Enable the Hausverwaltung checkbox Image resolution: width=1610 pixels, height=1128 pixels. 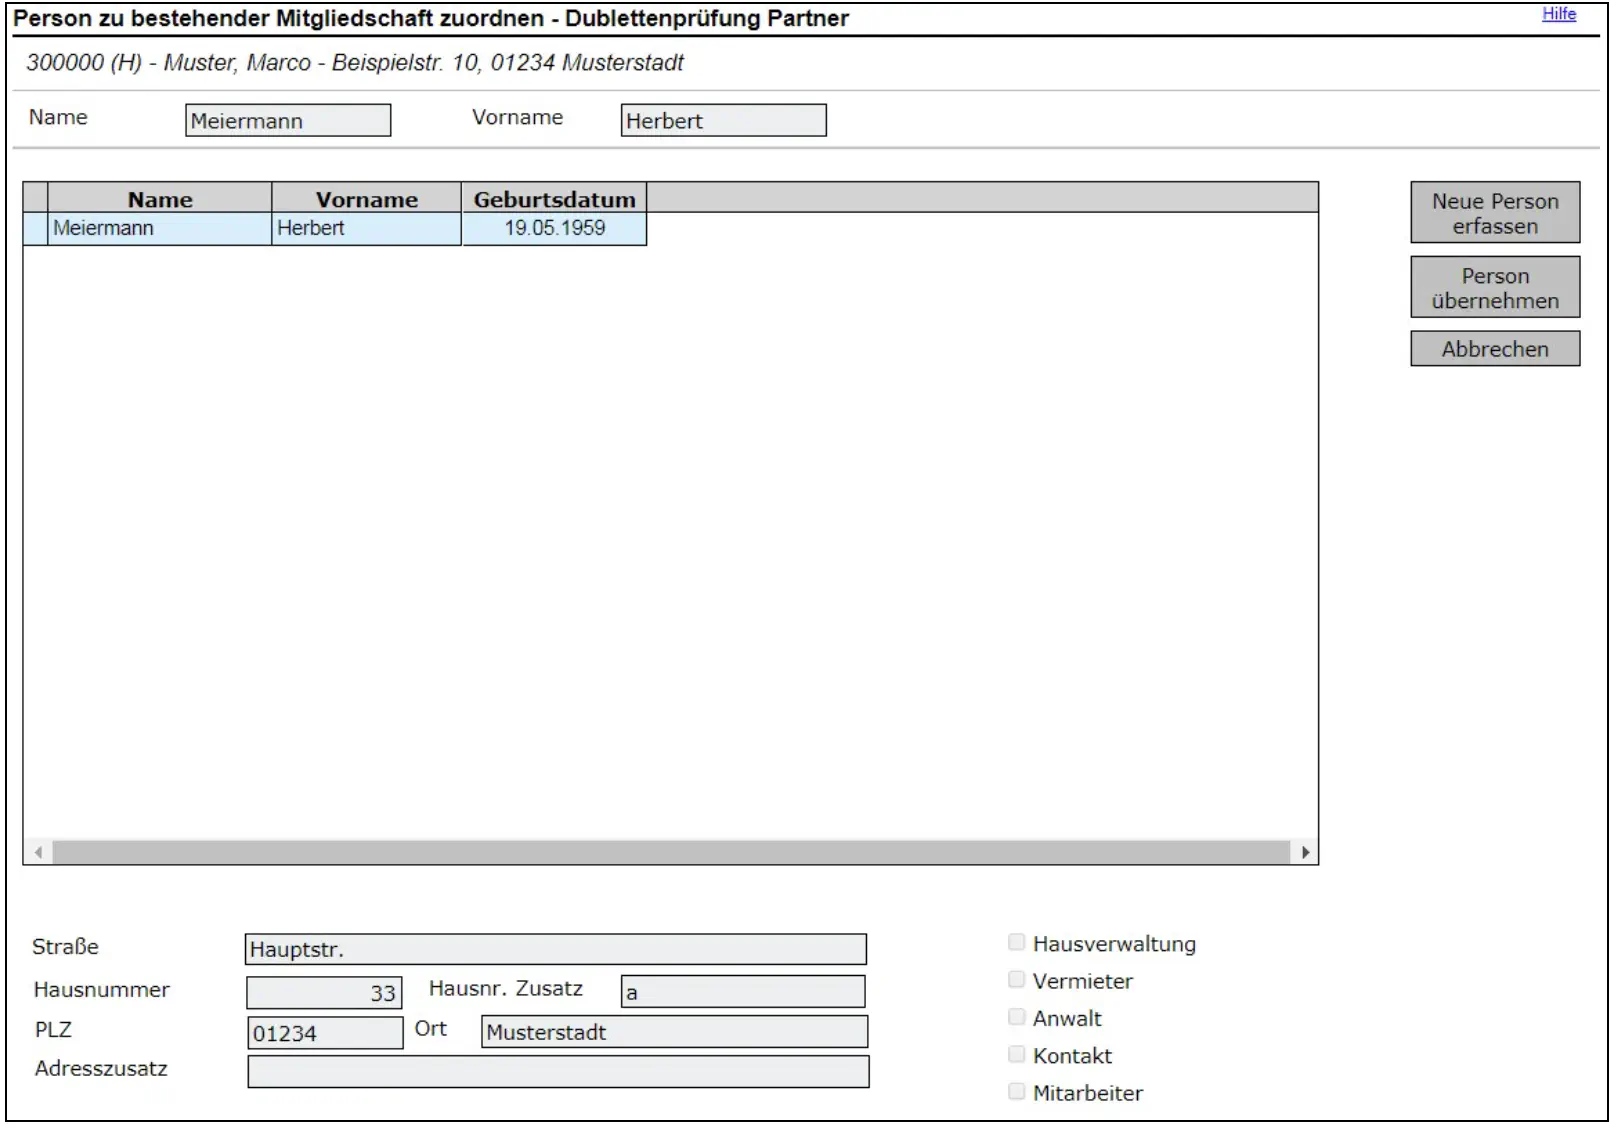point(1016,942)
